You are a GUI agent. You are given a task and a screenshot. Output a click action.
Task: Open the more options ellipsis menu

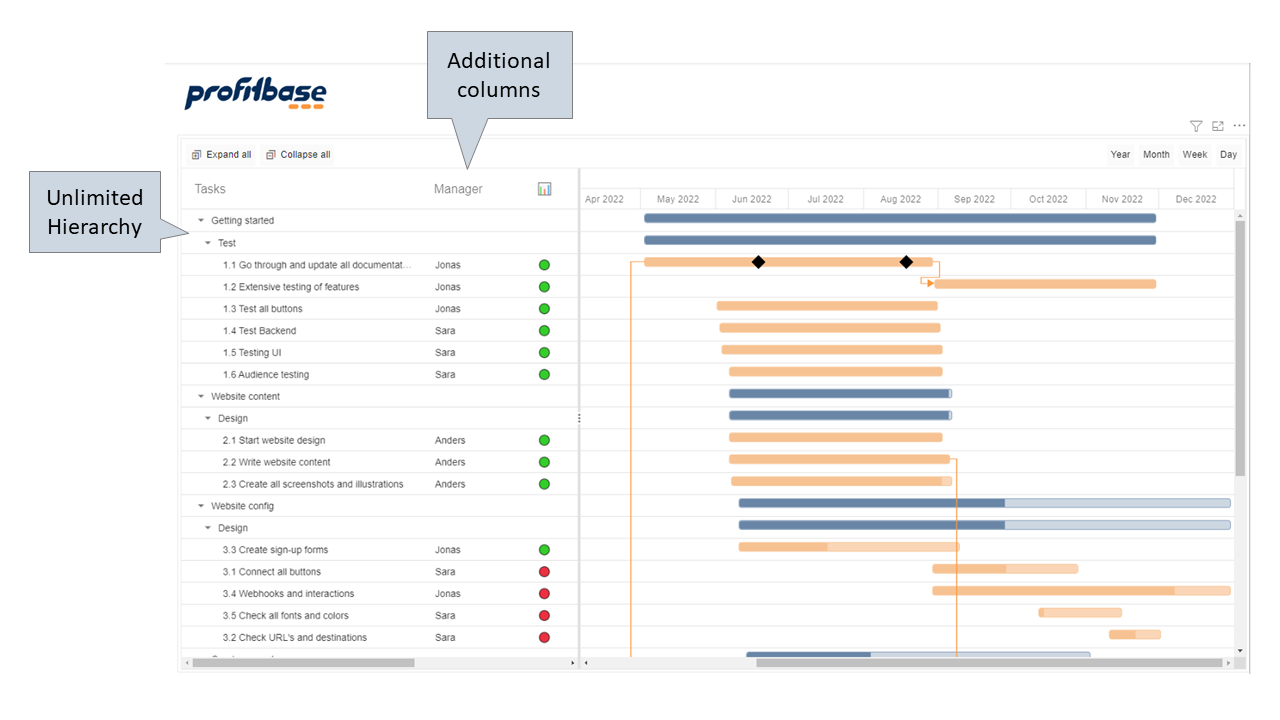coord(1240,126)
